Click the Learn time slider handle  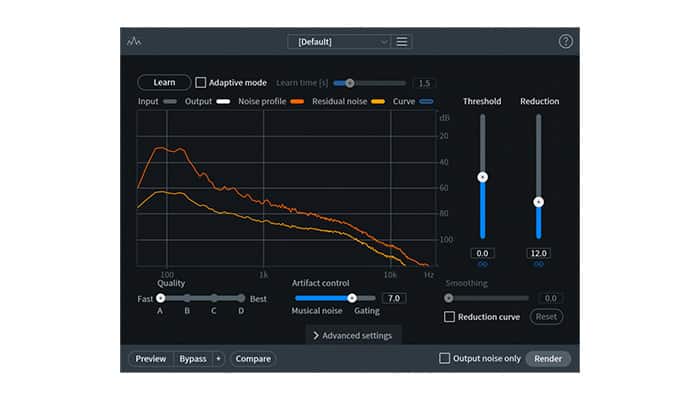click(x=350, y=83)
